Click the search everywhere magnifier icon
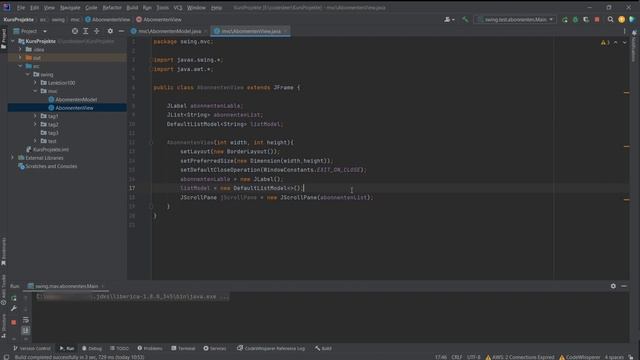The width and height of the screenshot is (640, 360). (x=610, y=19)
